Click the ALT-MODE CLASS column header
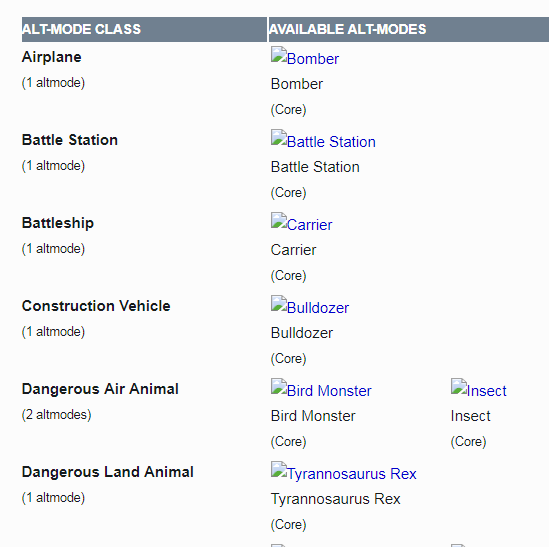 pyautogui.click(x=144, y=29)
